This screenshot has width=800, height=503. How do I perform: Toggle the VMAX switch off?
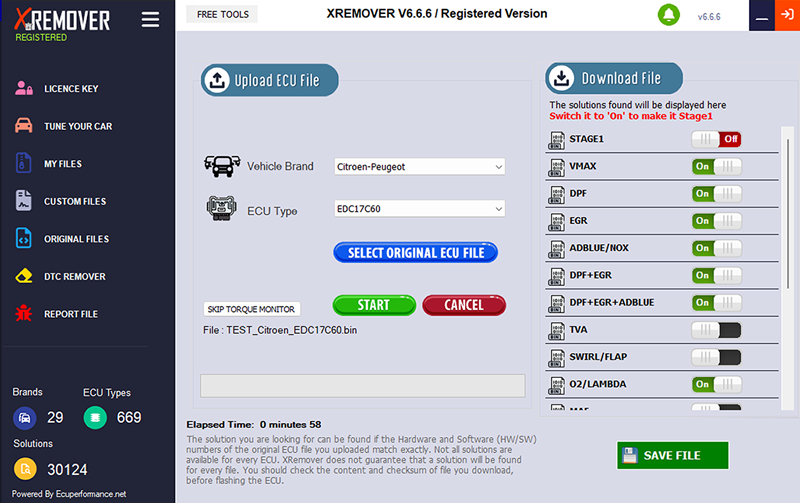(x=716, y=166)
